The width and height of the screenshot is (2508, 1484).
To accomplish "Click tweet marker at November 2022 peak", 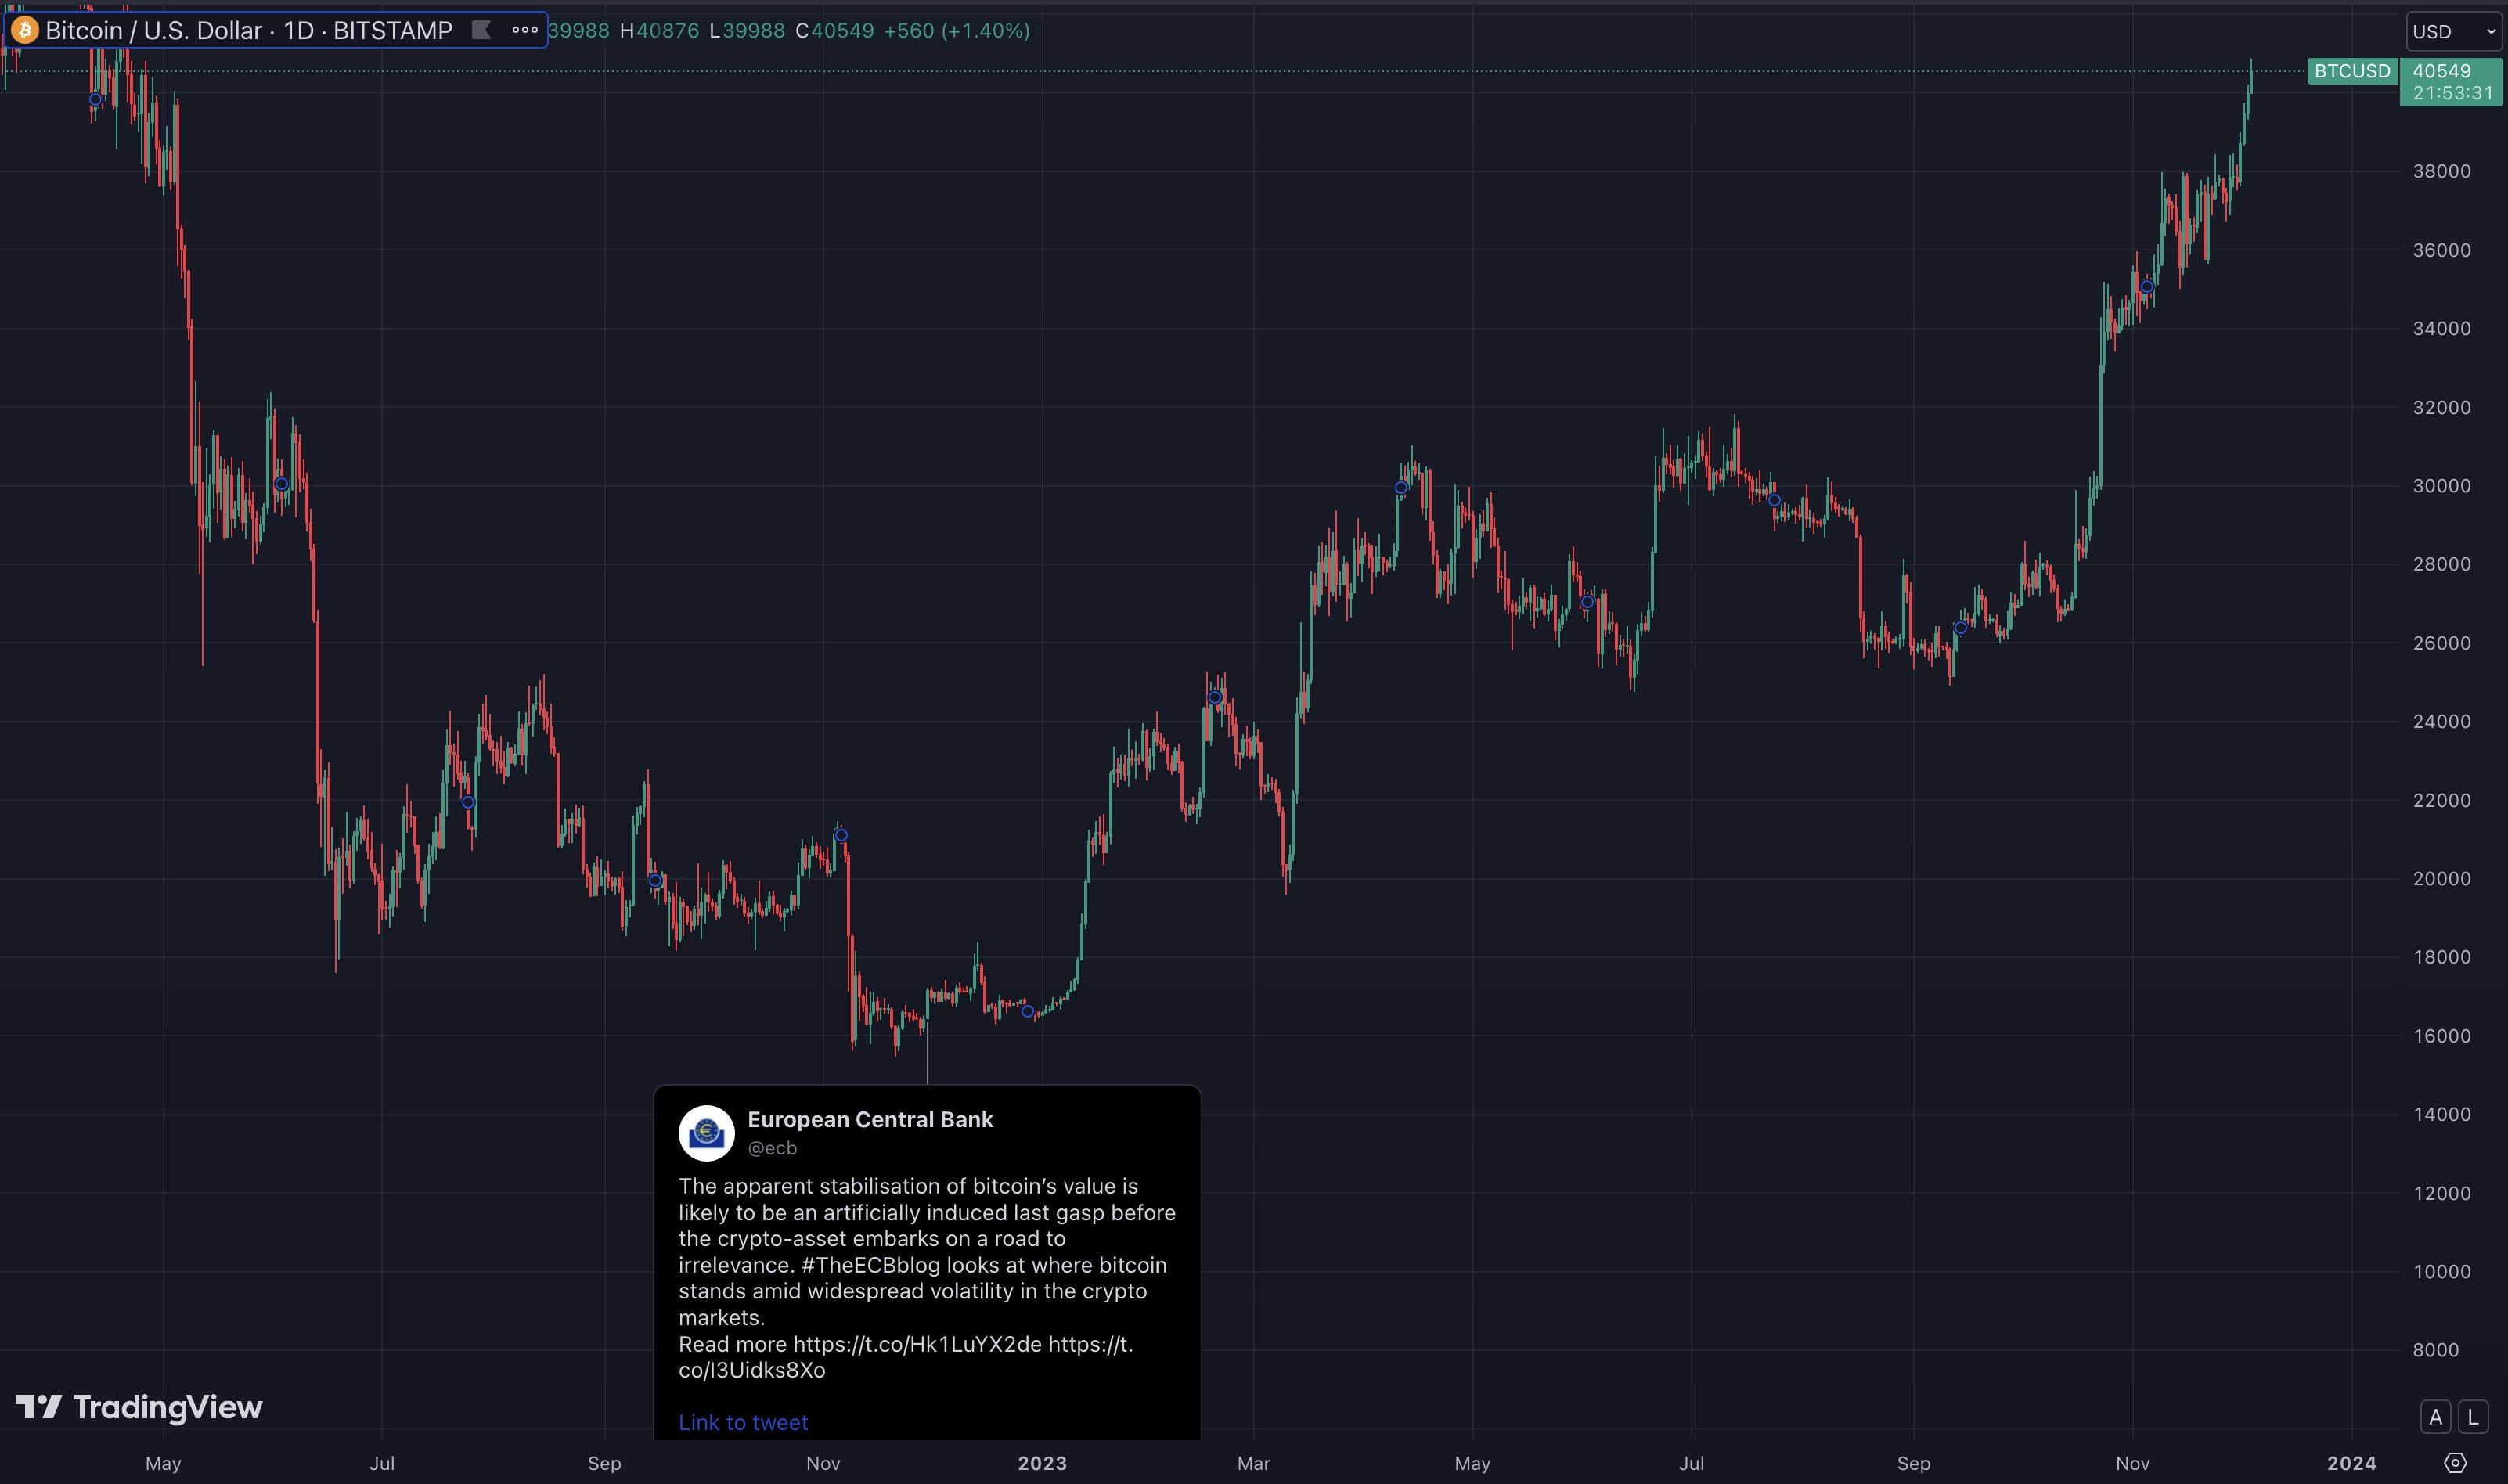I will coord(841,835).
